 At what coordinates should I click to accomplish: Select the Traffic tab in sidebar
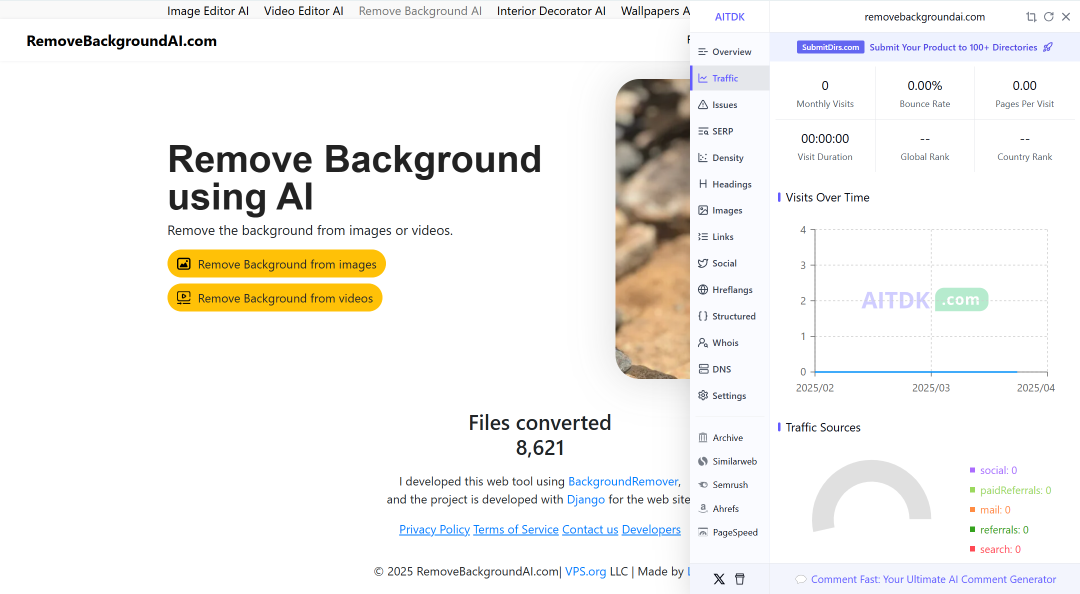click(x=729, y=78)
